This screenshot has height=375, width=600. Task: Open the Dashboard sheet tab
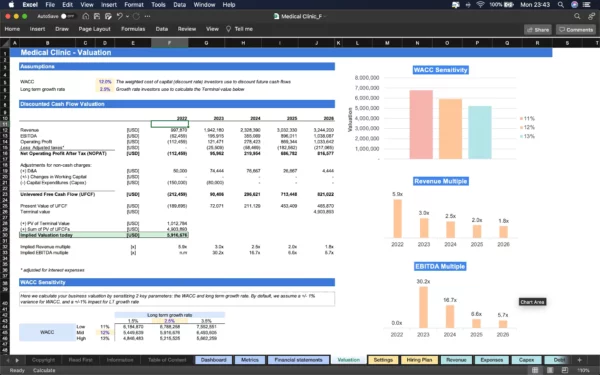214,360
